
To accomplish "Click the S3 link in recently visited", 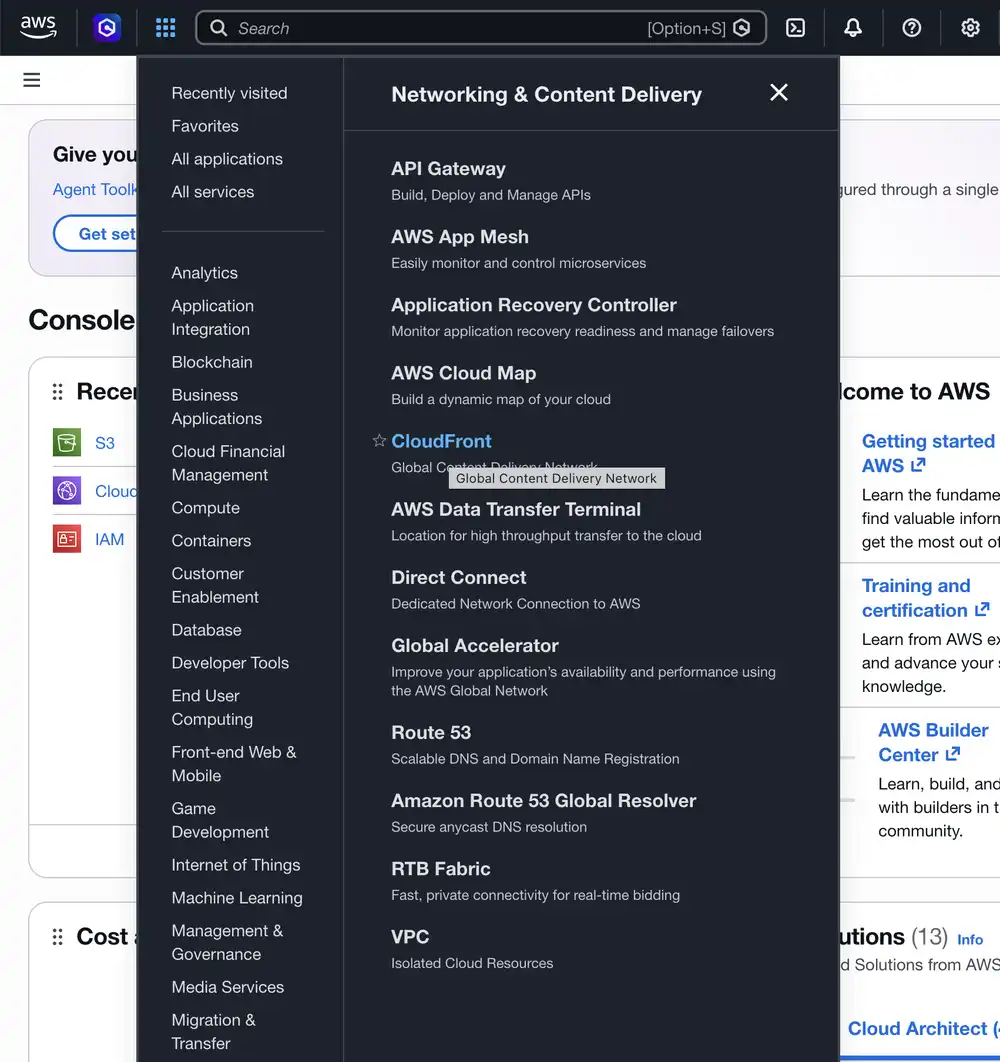I will [105, 443].
